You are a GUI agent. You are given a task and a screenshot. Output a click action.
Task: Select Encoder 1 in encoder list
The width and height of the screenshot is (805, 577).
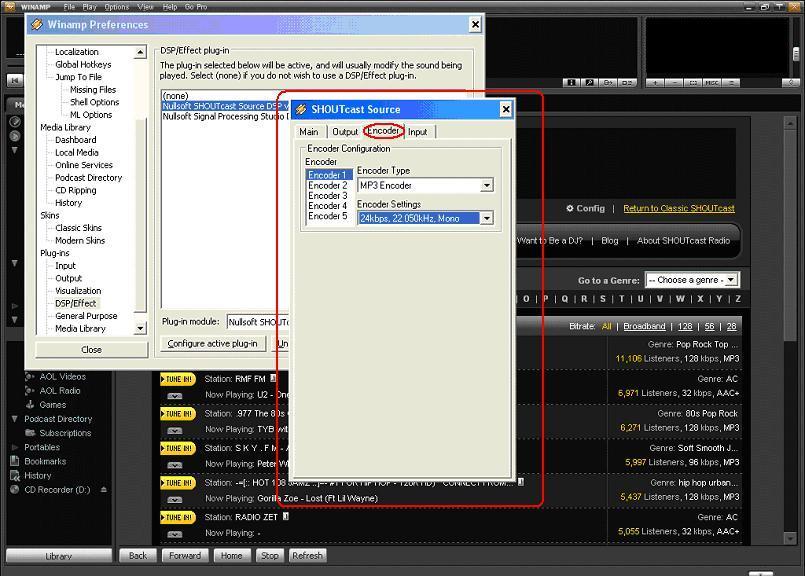(x=329, y=175)
